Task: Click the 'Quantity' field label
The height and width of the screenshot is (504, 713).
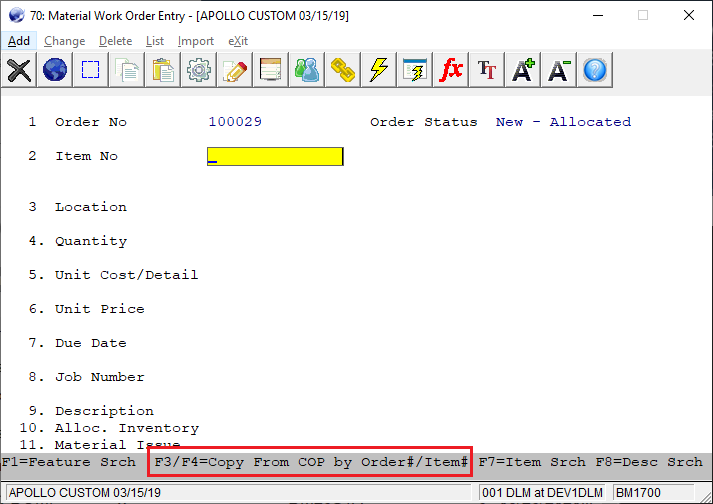Action: (91, 241)
